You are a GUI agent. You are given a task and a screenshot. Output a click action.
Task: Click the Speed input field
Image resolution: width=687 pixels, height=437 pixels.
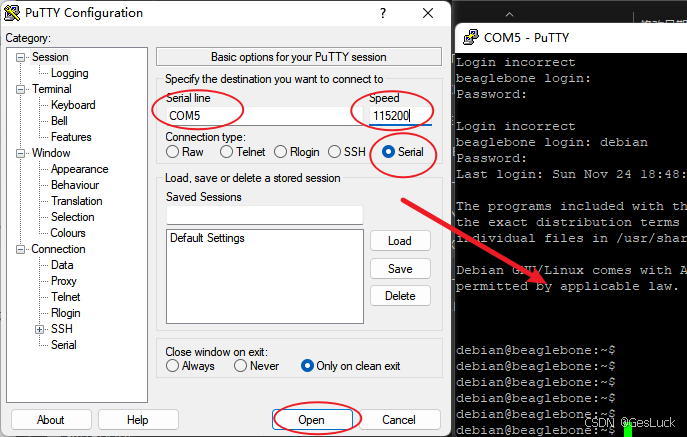point(400,116)
